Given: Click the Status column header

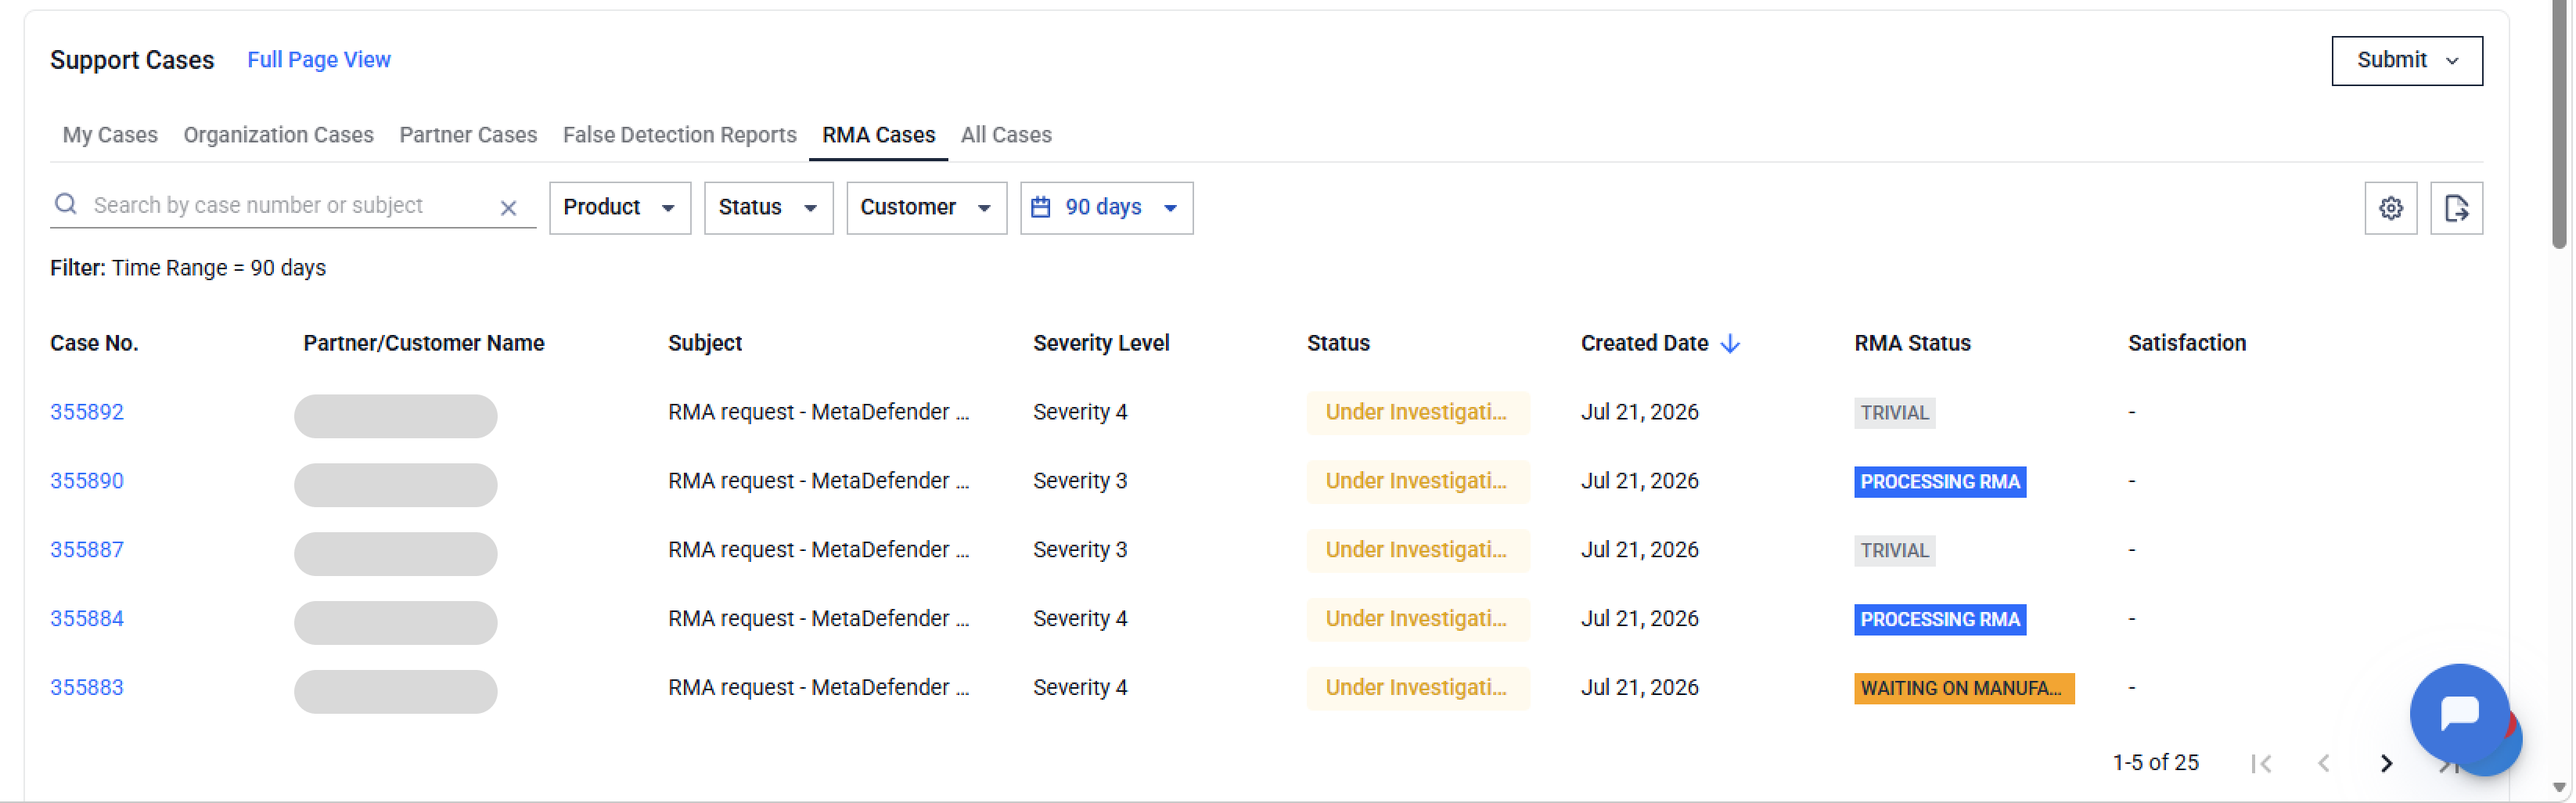Looking at the screenshot, I should pos(1338,343).
